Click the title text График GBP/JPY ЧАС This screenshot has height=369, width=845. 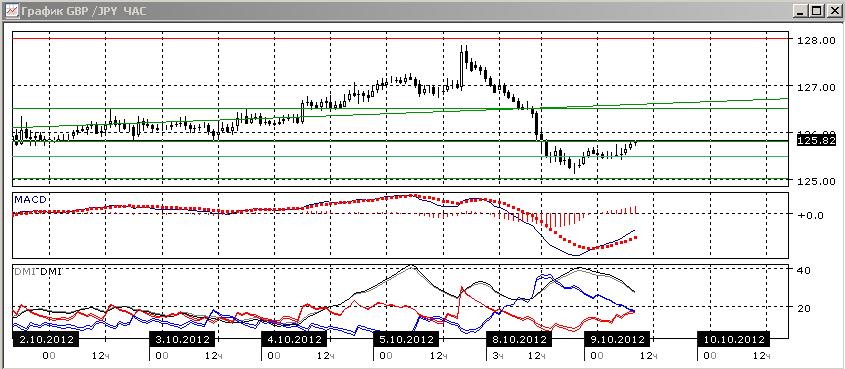(x=83, y=11)
